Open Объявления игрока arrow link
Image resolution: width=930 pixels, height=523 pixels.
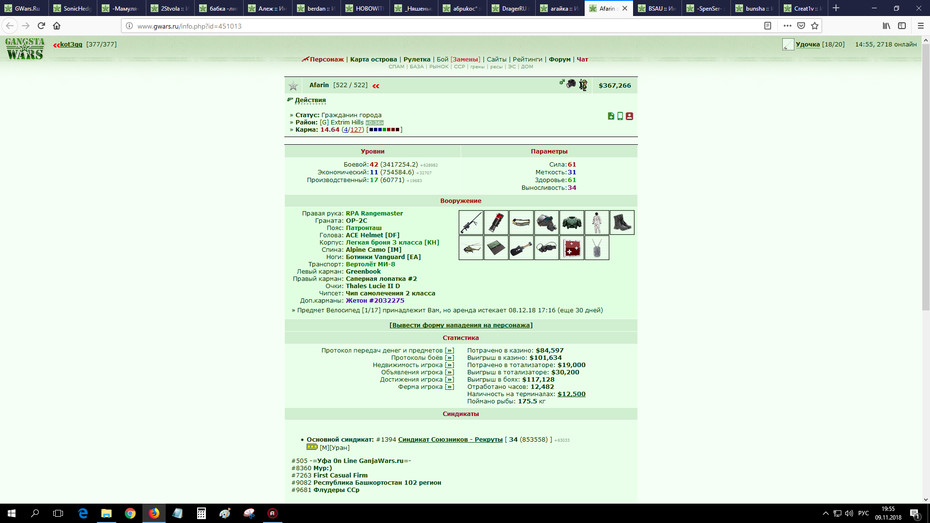[x=449, y=372]
